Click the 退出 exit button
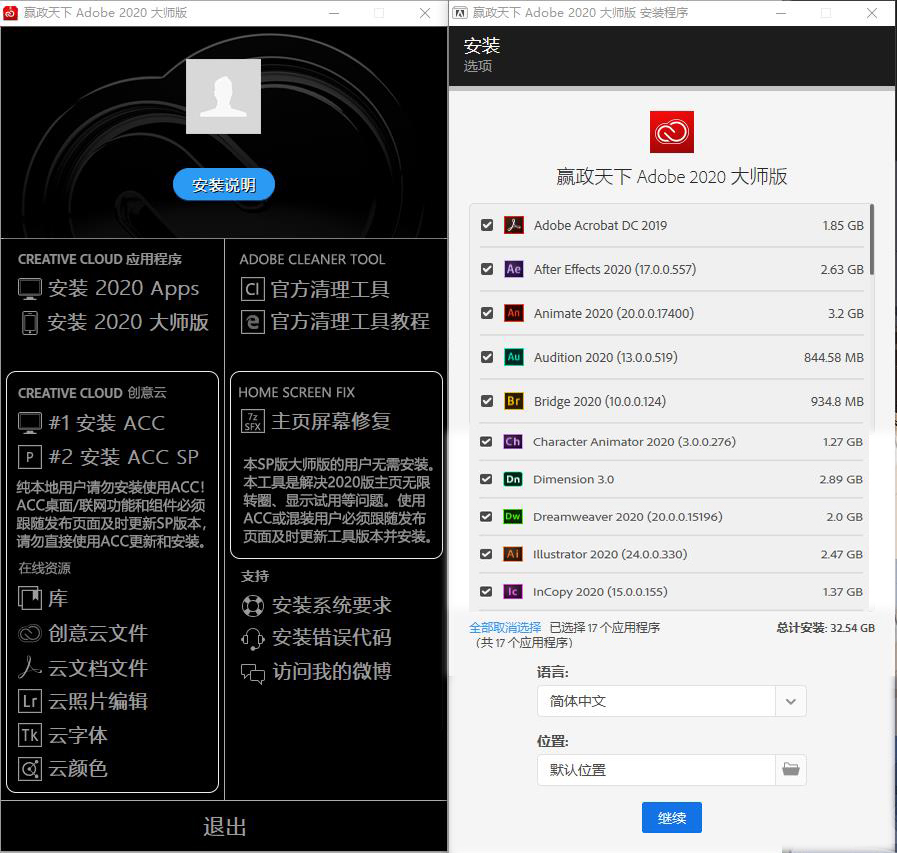Image resolution: width=897 pixels, height=853 pixels. pyautogui.click(x=224, y=827)
